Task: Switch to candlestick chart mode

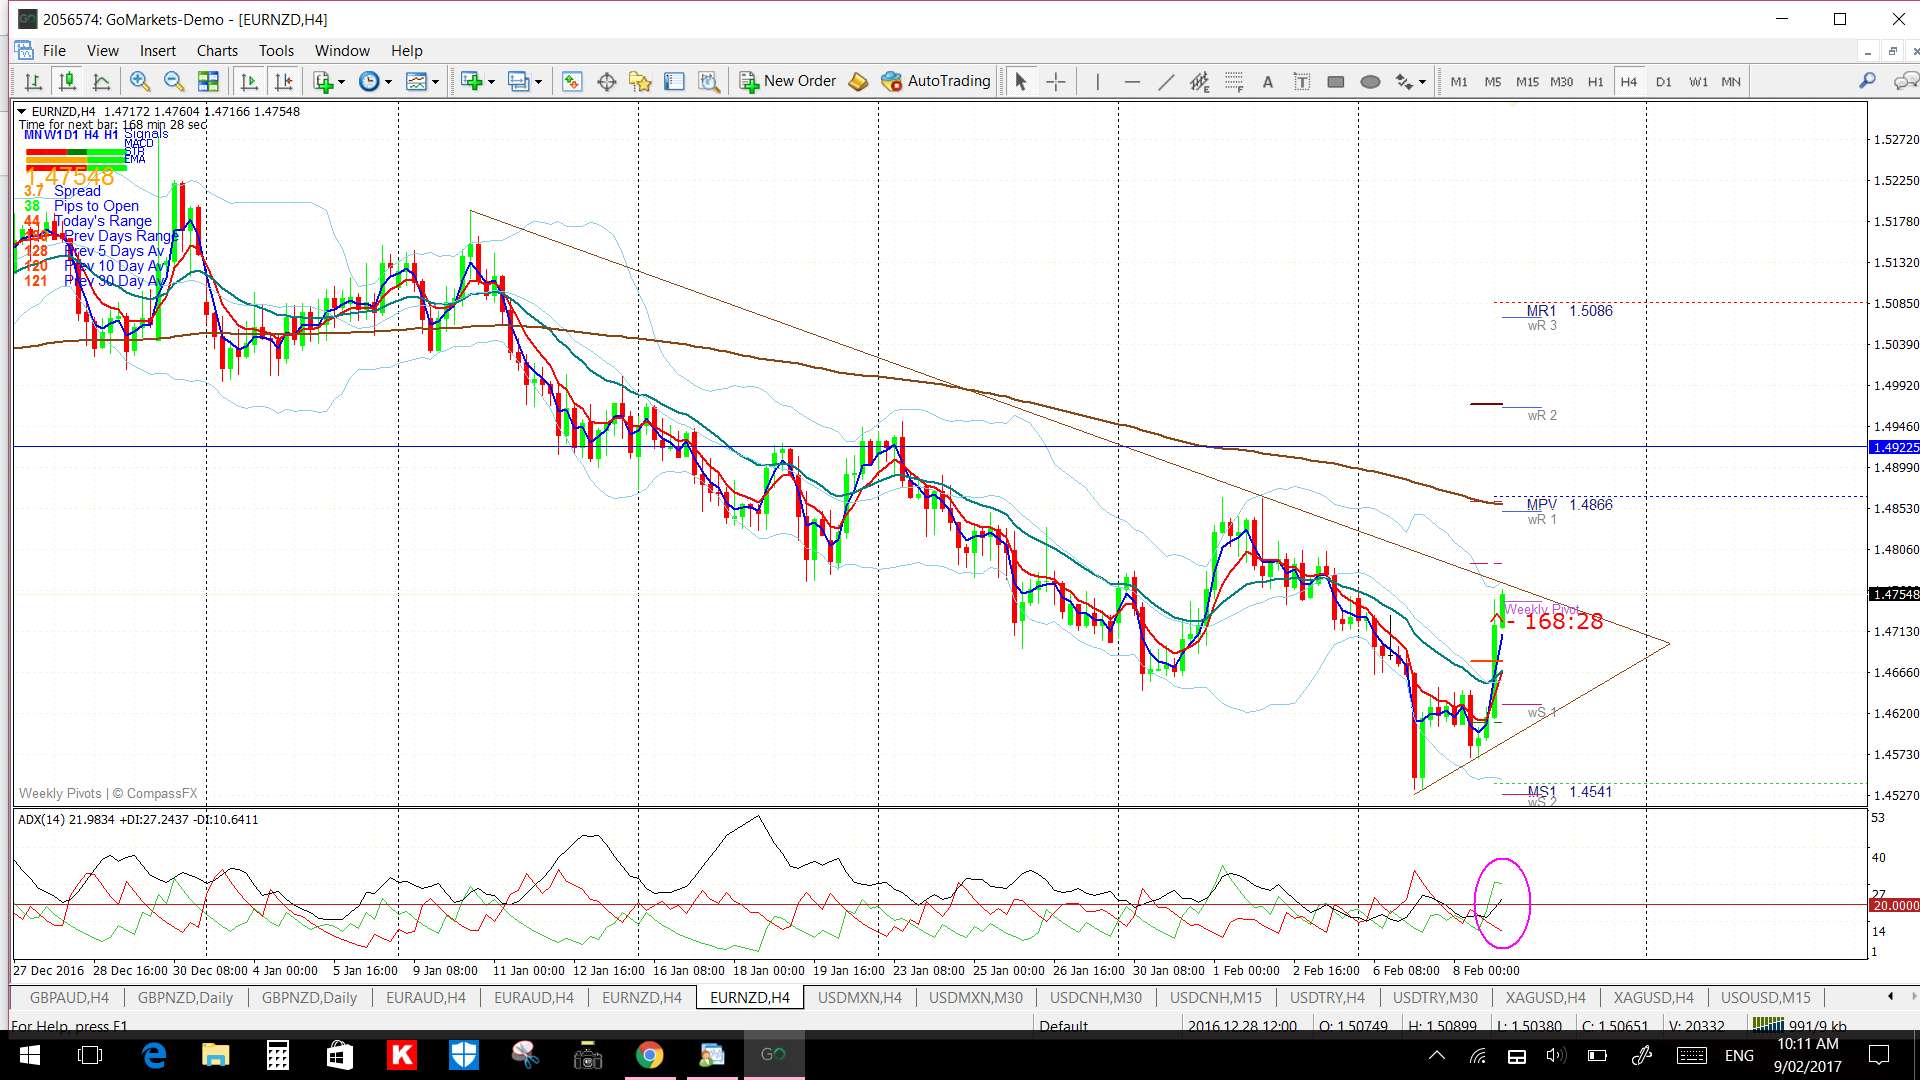Action: [67, 82]
